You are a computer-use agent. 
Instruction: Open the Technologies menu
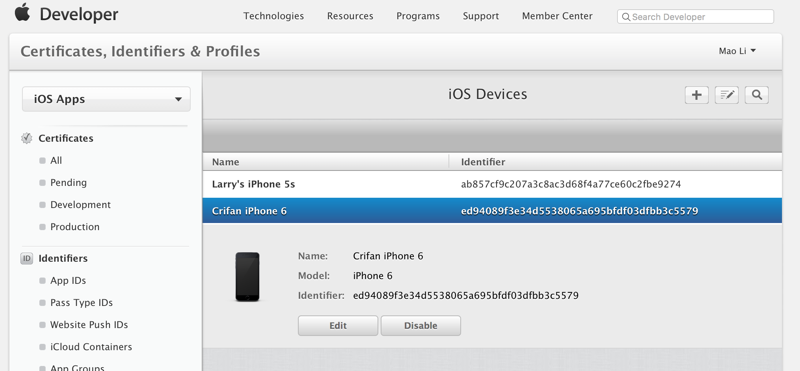point(273,16)
